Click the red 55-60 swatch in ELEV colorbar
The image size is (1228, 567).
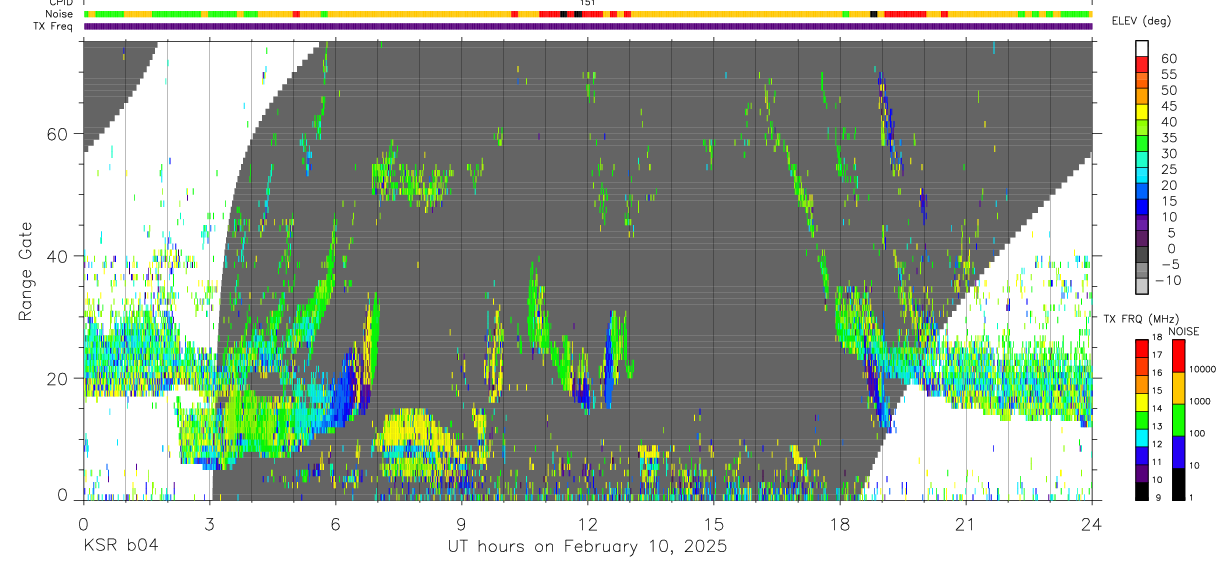tap(1141, 66)
